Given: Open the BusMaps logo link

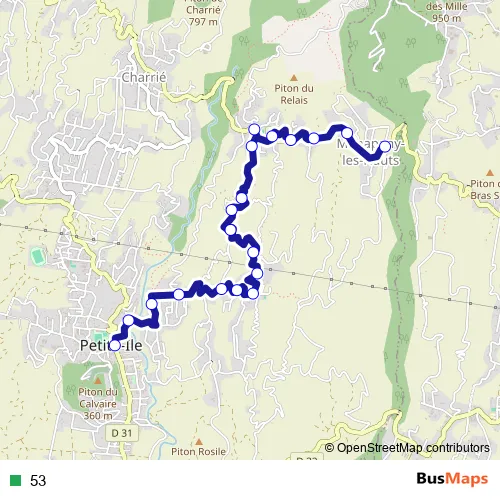Looking at the screenshot, I should point(452,479).
